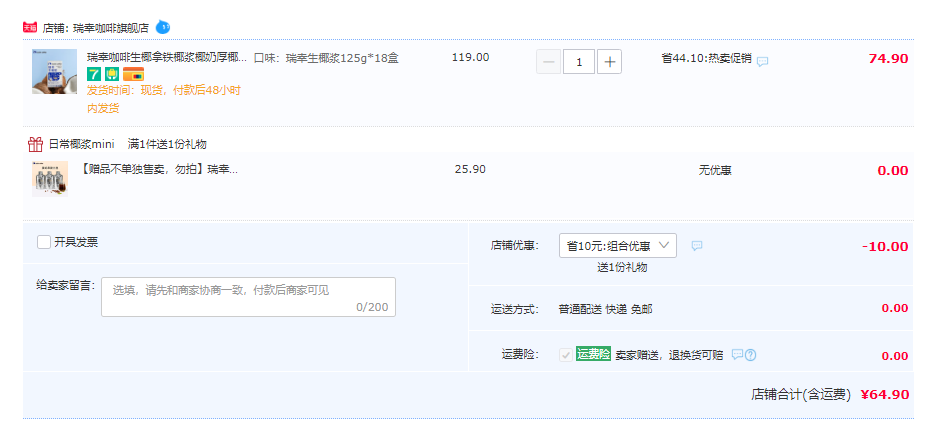934x427 pixels.
Task: Click the gift price 25.90
Action: click(x=470, y=169)
